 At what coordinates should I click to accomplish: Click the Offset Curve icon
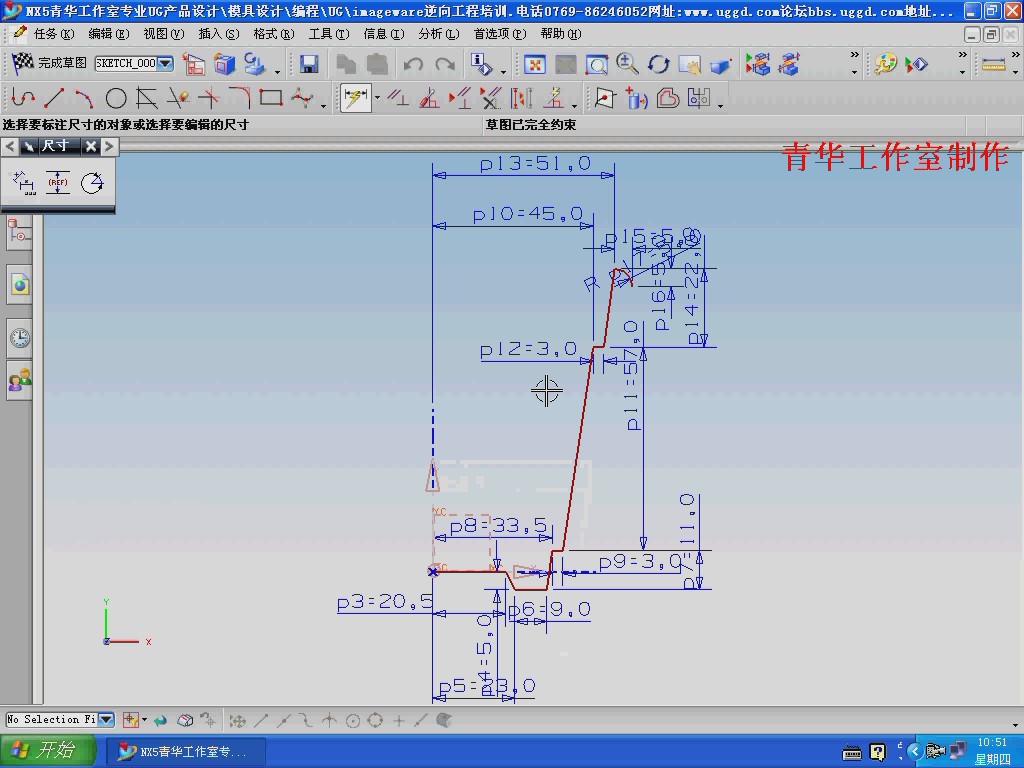(668, 99)
